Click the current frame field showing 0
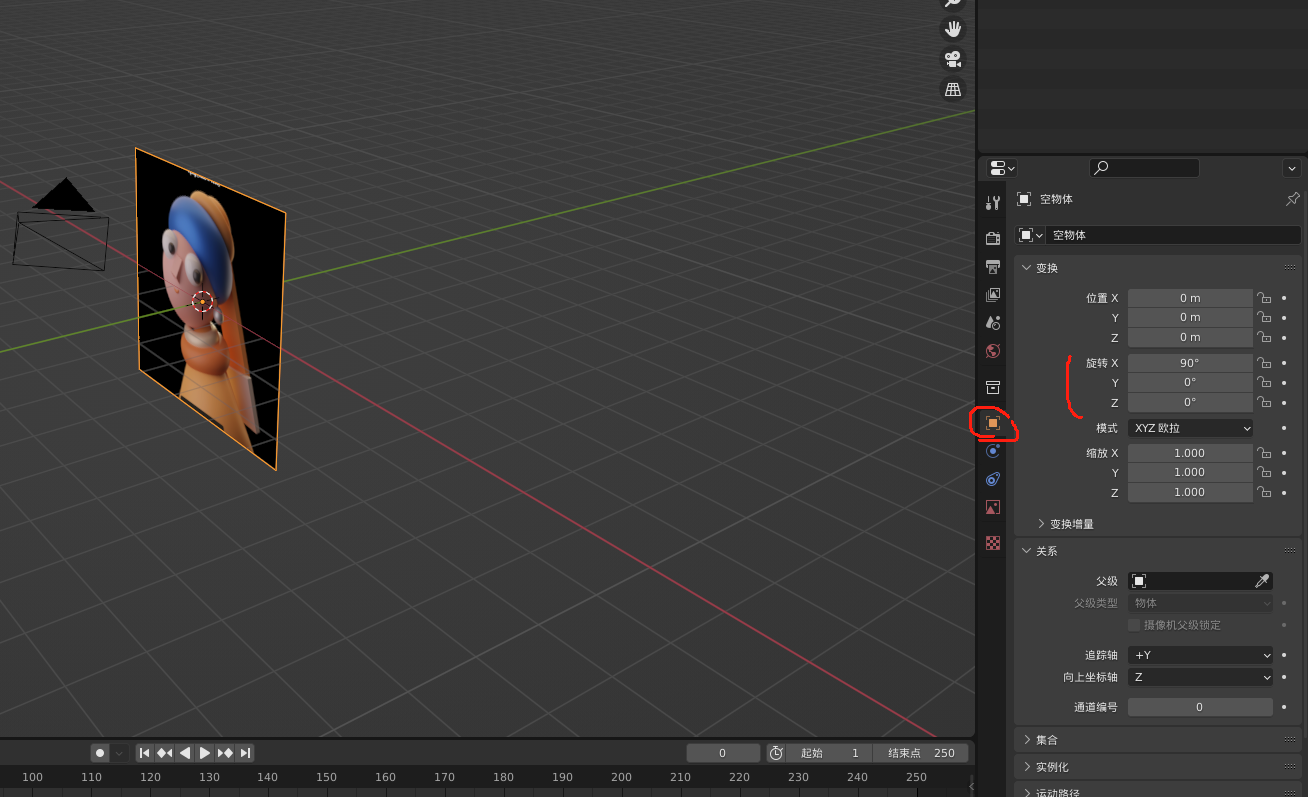1308x797 pixels. click(723, 753)
